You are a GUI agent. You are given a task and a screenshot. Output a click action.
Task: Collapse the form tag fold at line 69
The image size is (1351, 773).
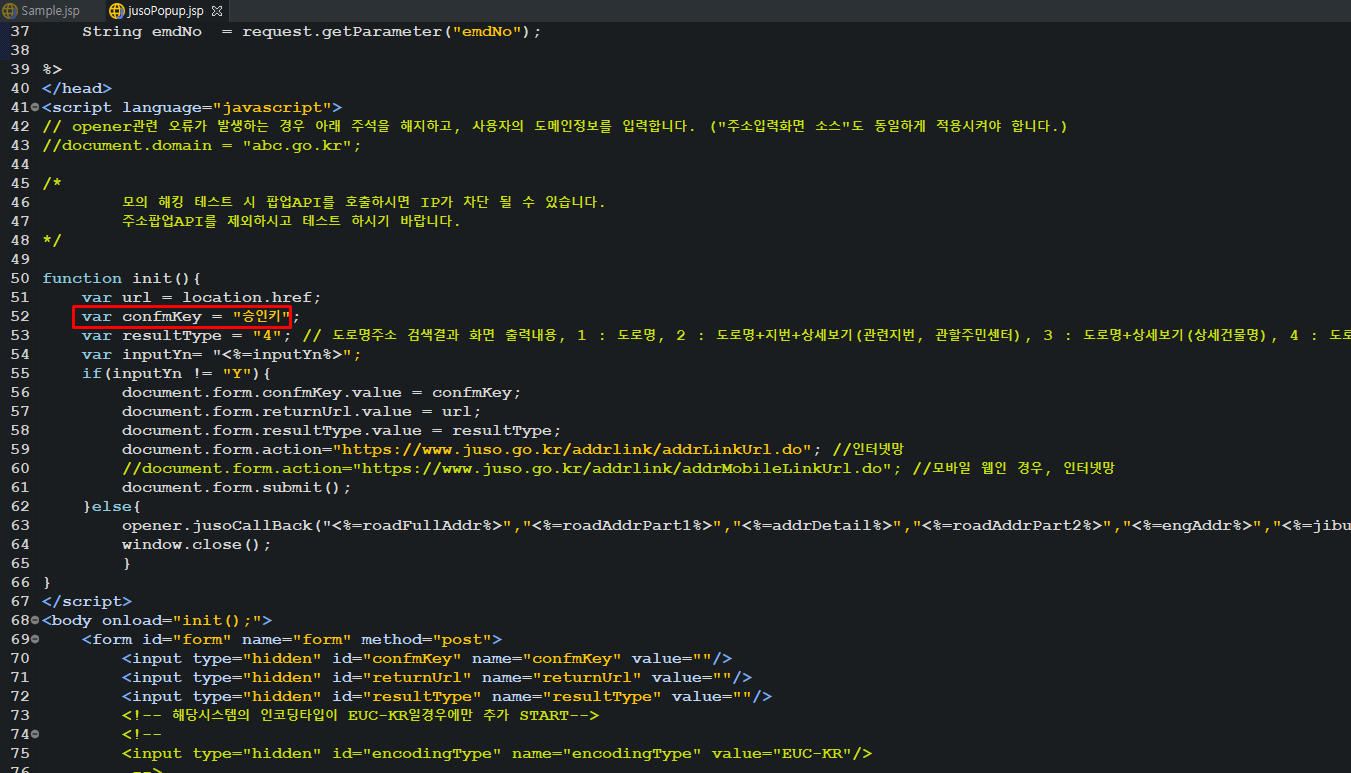click(35, 639)
